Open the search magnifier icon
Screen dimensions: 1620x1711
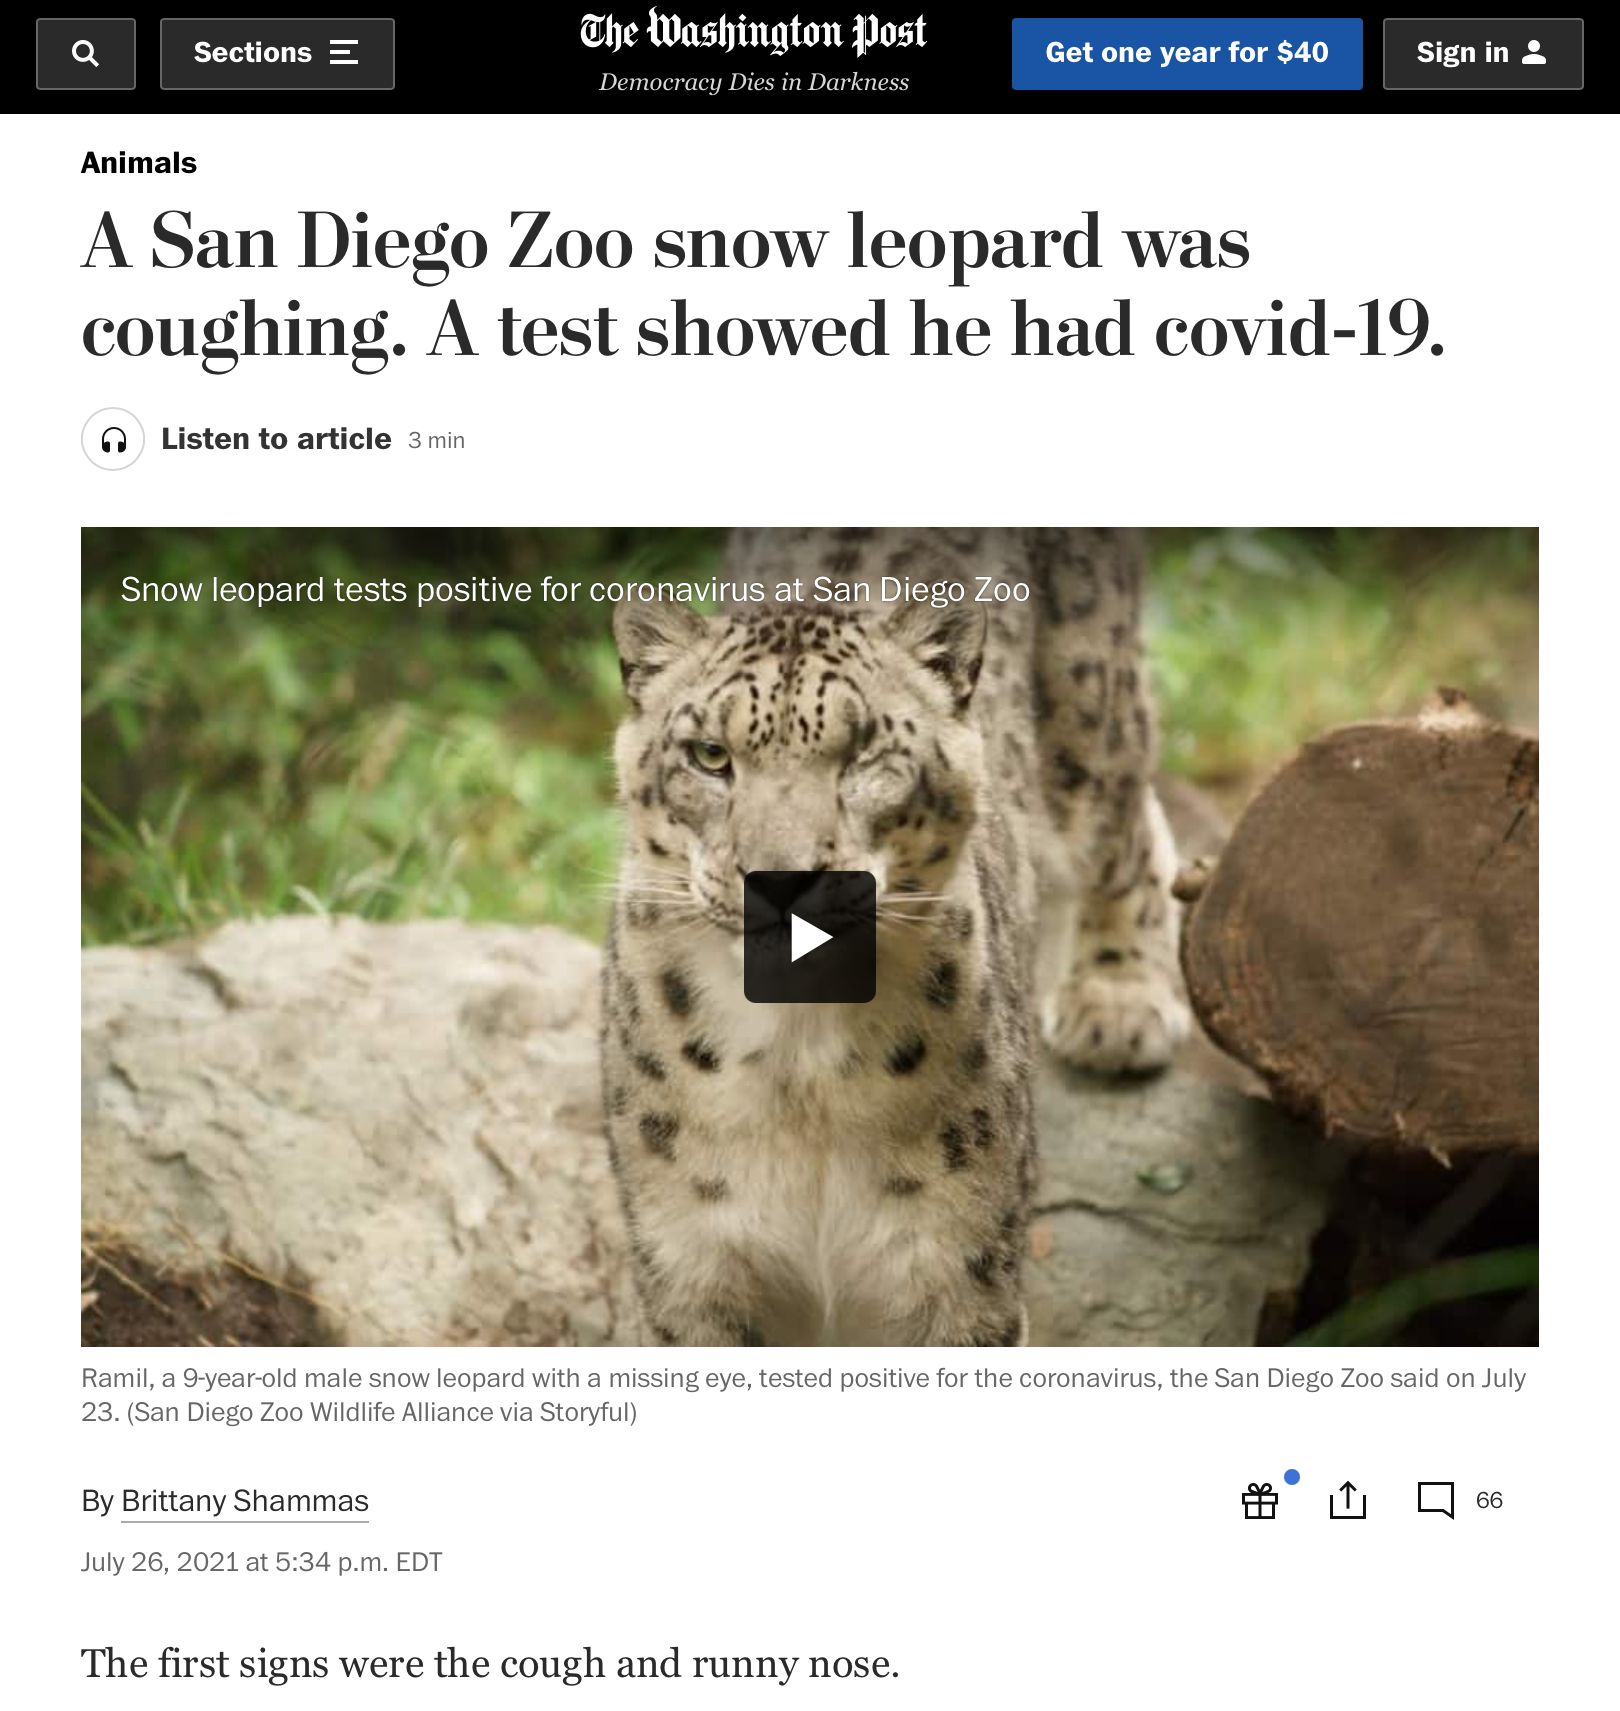tap(86, 54)
